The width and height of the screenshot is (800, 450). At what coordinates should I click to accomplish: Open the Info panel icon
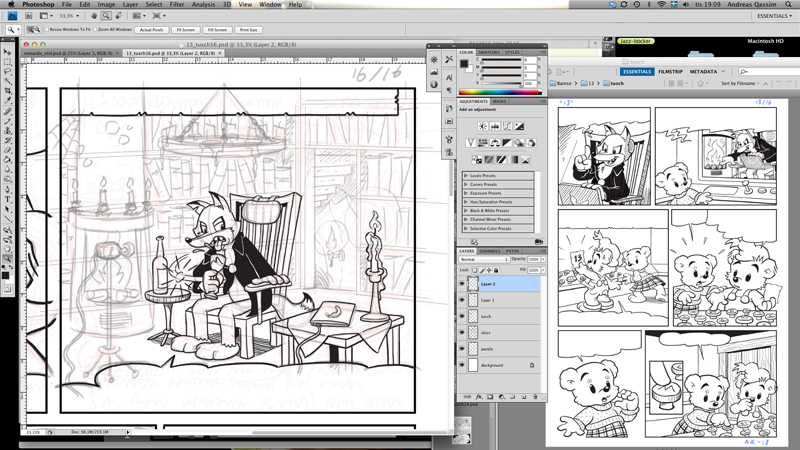(x=434, y=85)
